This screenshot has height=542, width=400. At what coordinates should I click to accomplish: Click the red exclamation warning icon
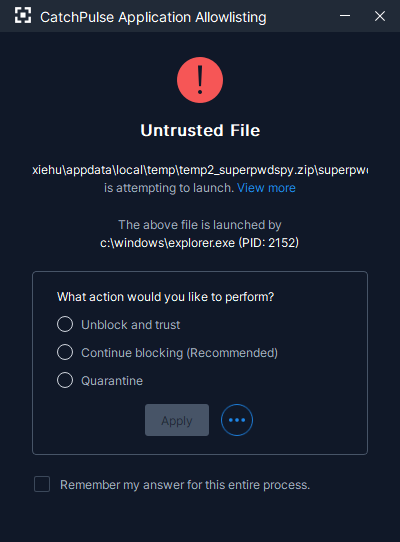tap(200, 80)
